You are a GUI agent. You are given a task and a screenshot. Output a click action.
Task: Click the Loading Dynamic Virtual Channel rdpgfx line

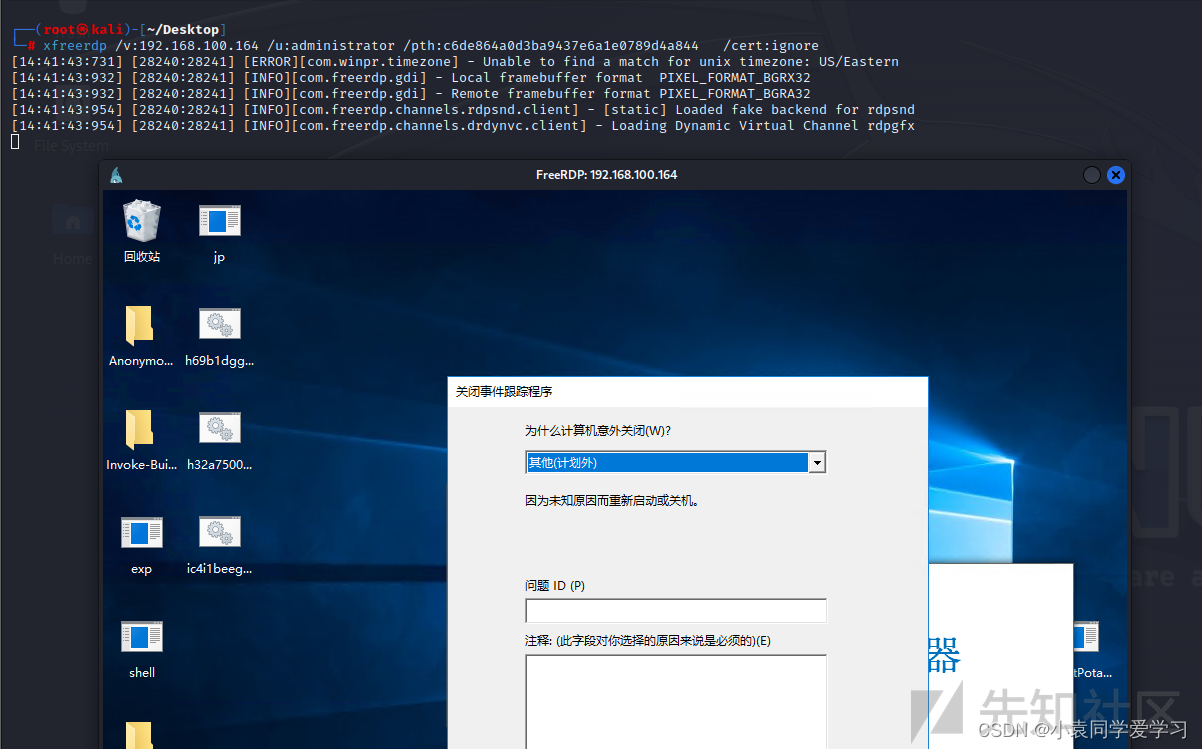click(463, 126)
